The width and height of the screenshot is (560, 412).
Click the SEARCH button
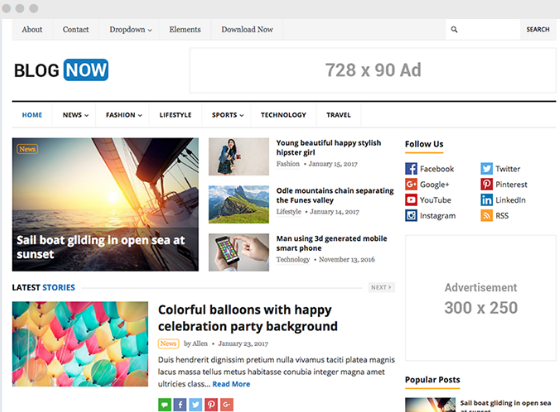coord(538,29)
